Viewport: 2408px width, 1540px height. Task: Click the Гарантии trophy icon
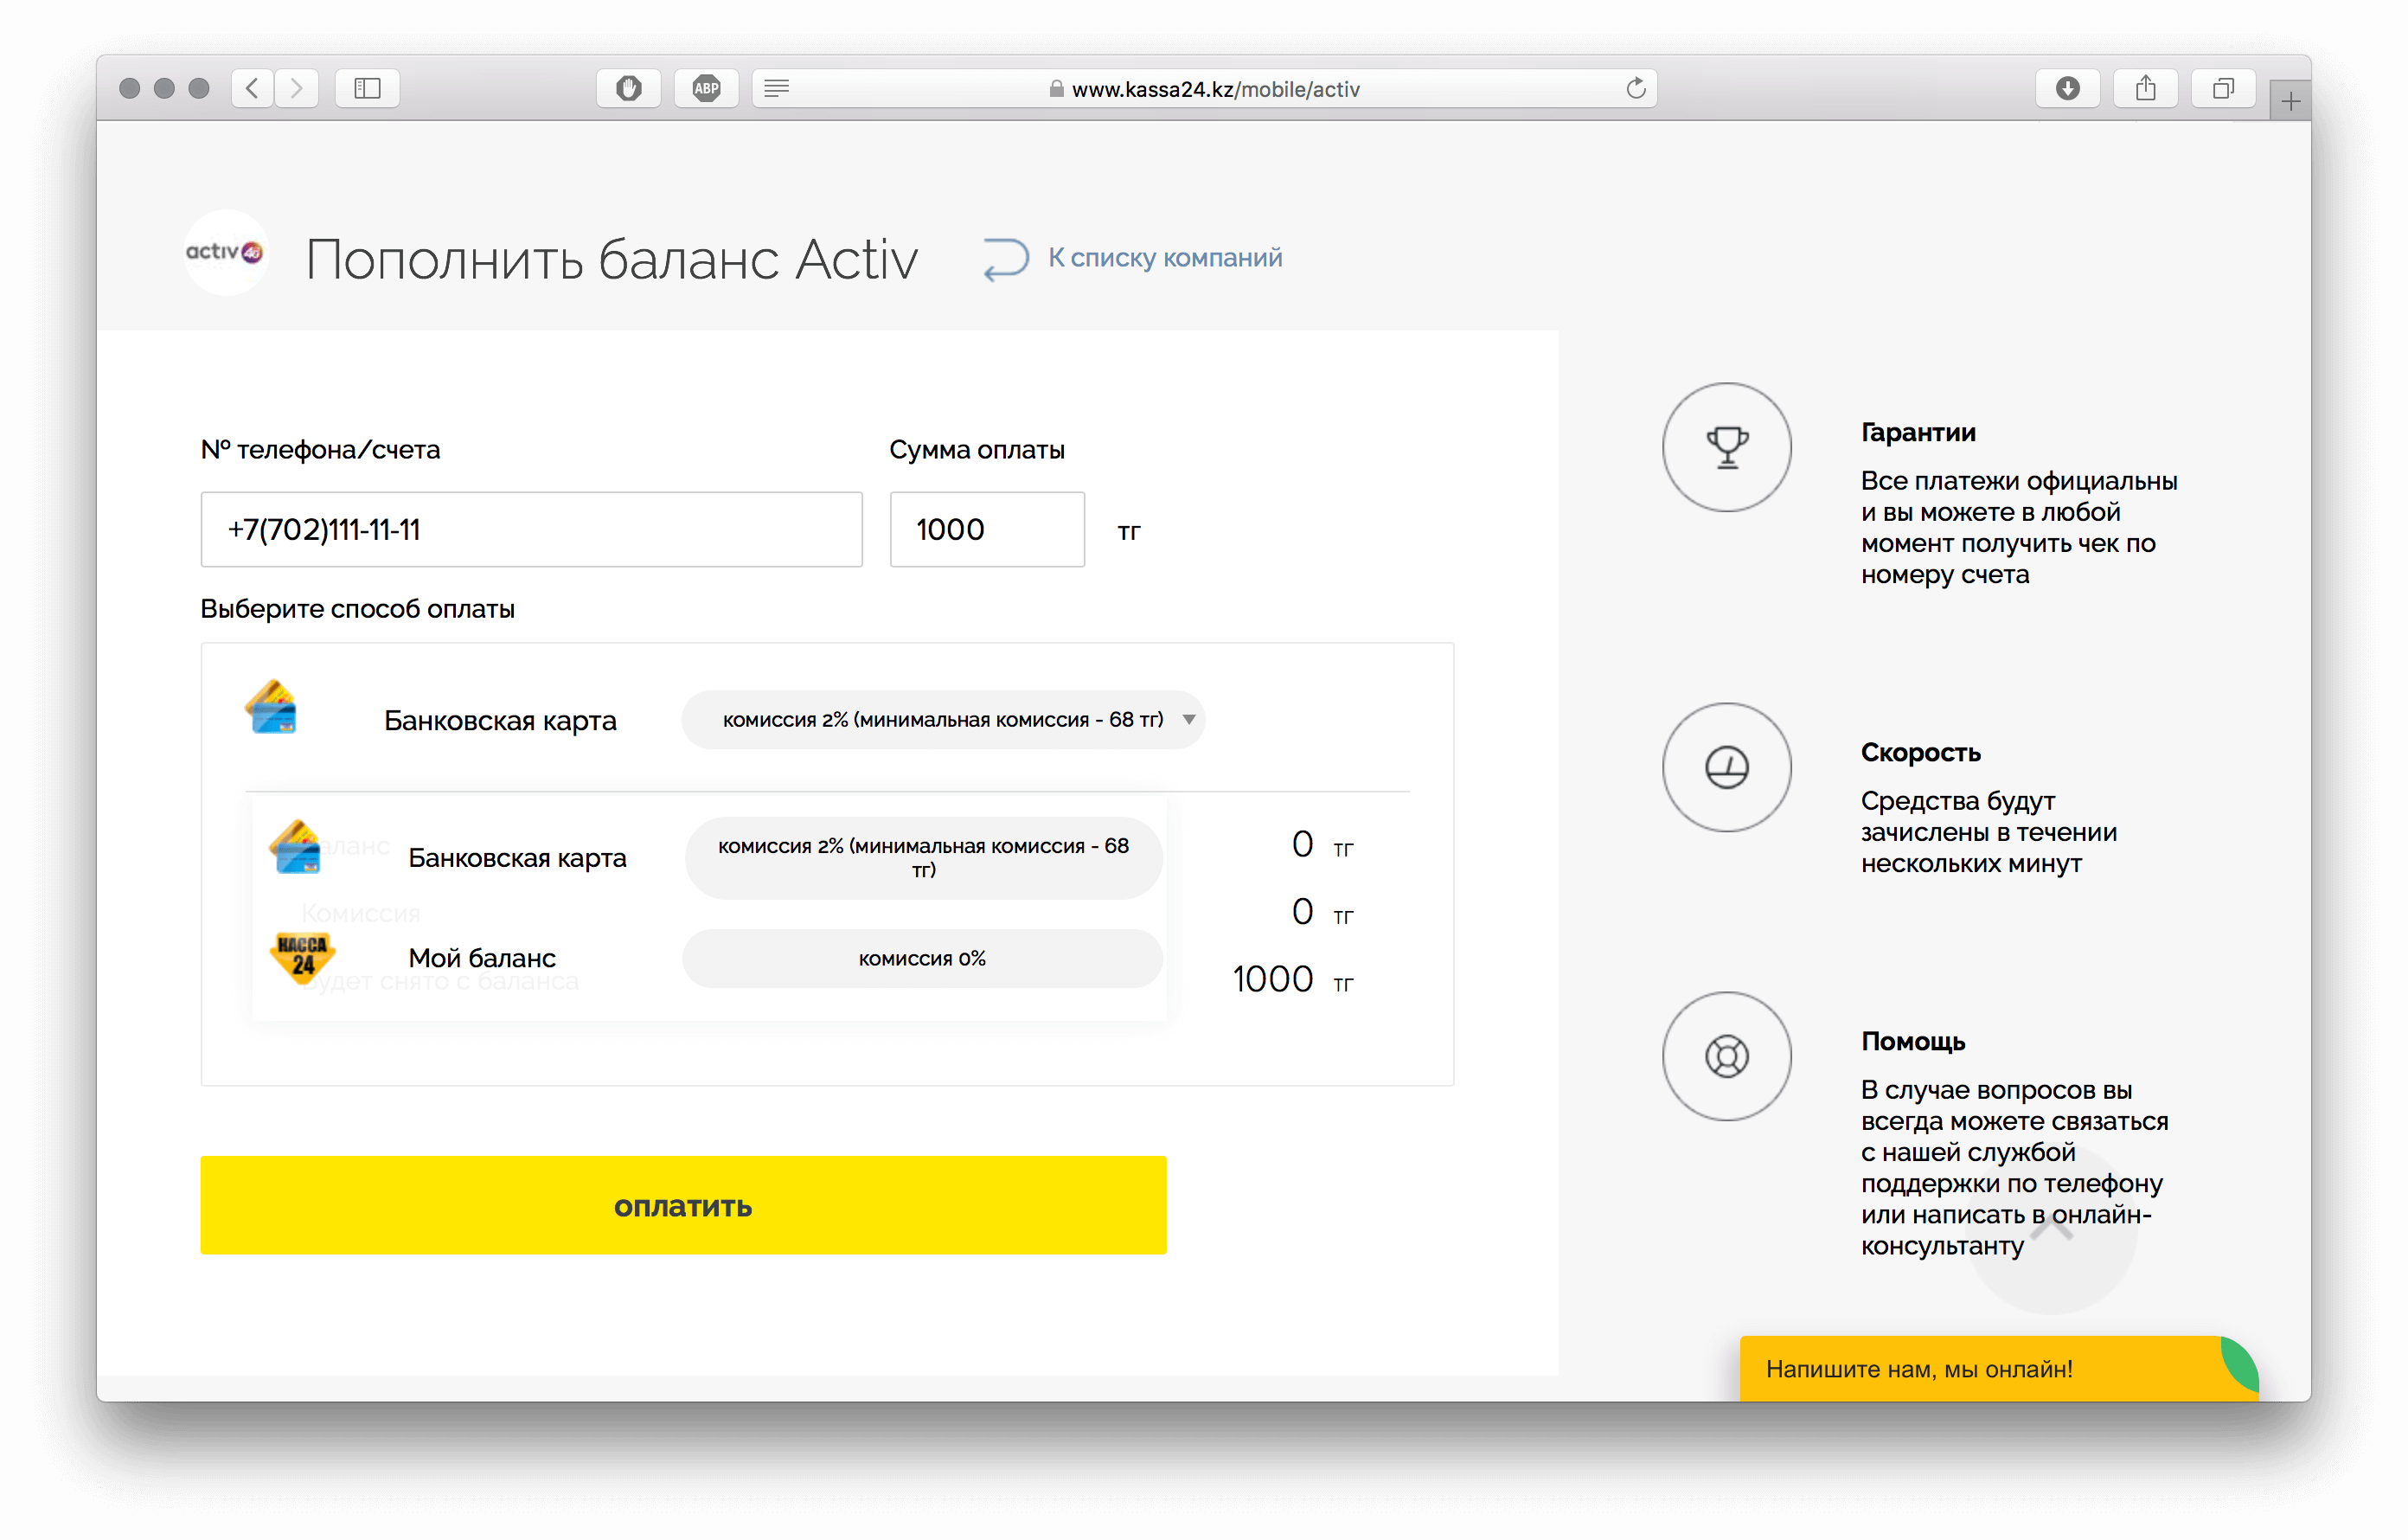click(1727, 447)
